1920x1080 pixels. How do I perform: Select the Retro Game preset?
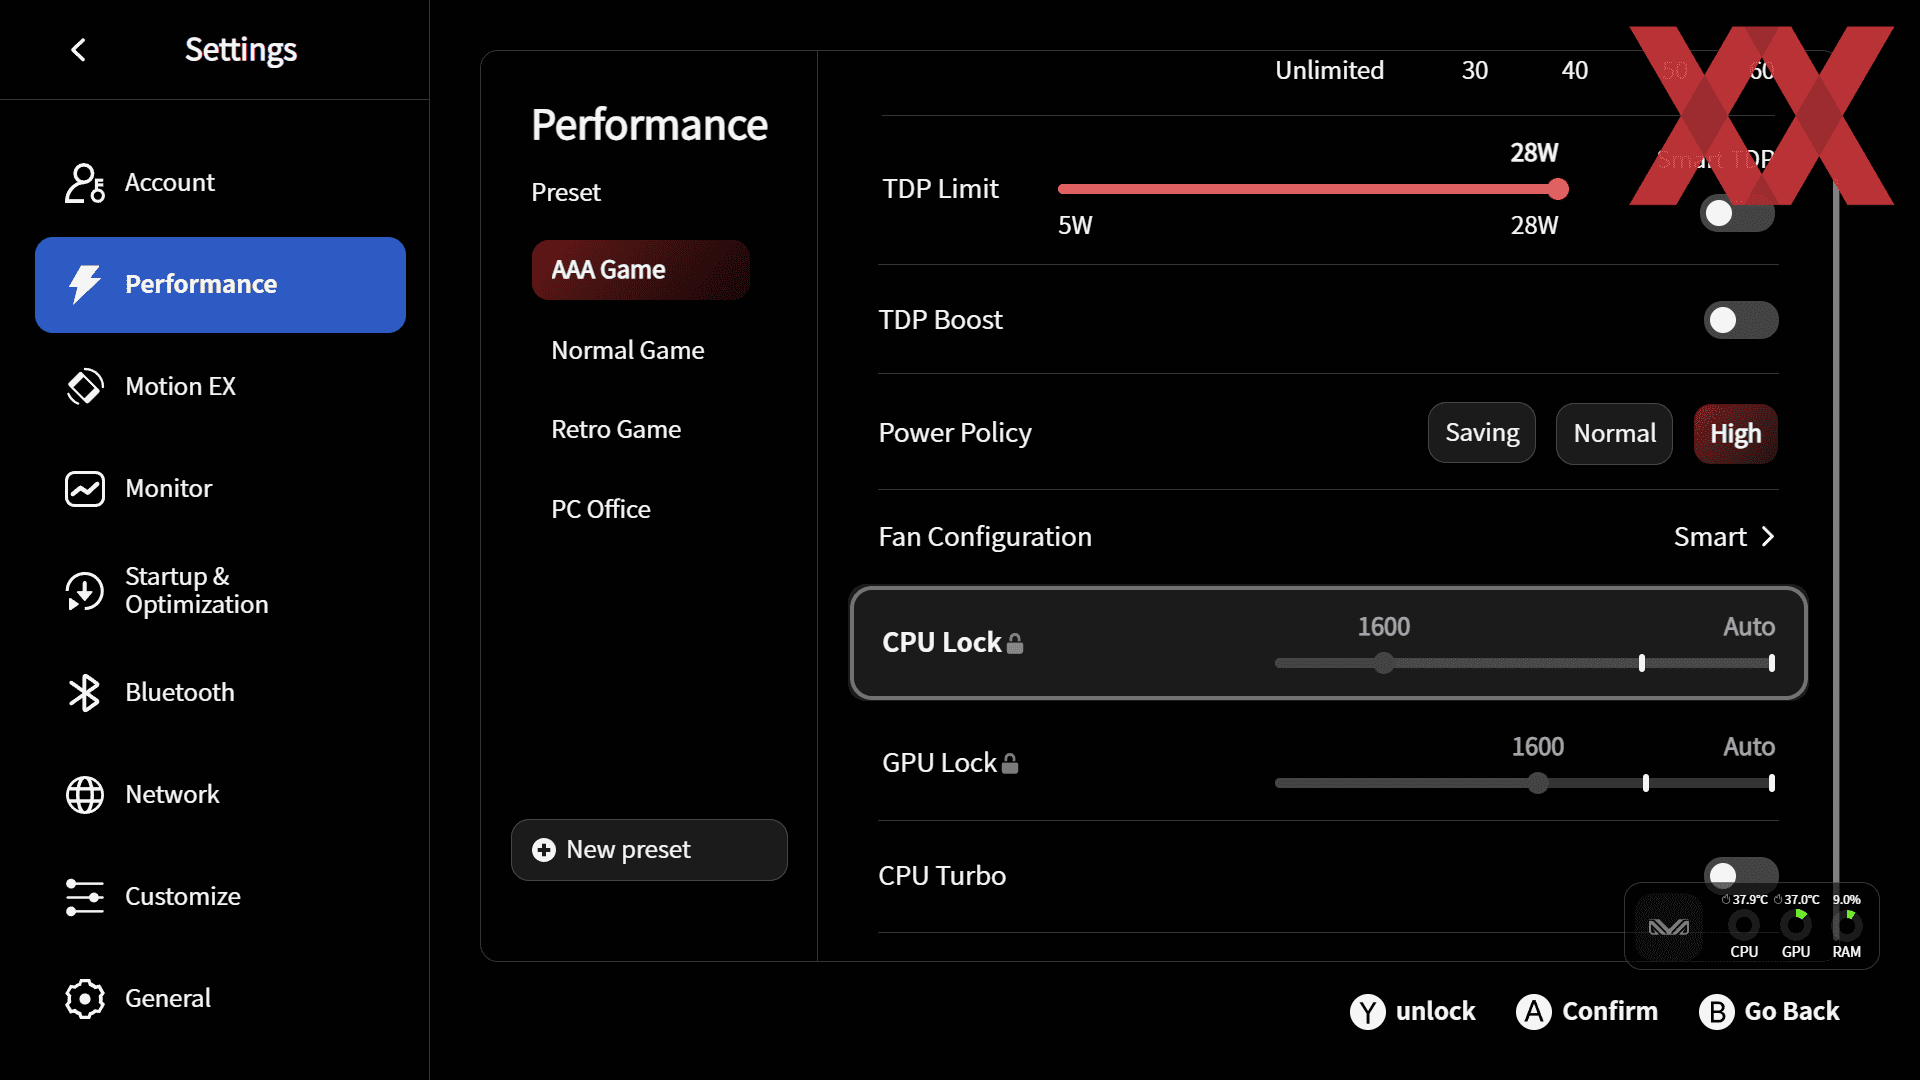coord(616,429)
